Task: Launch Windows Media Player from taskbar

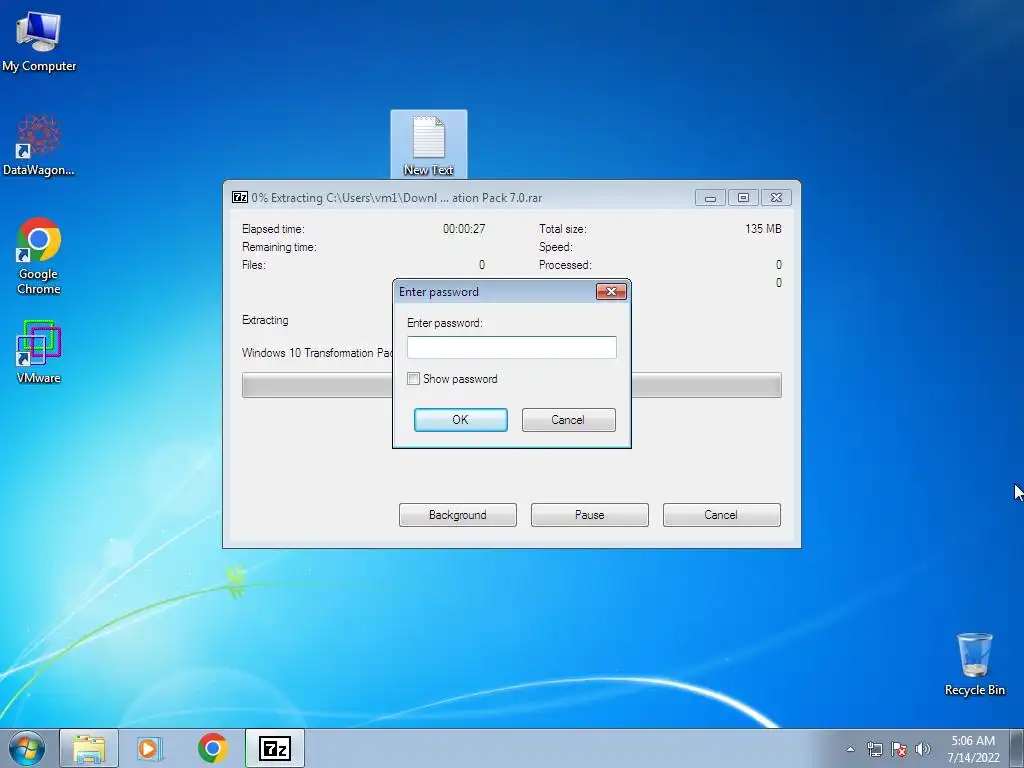Action: (150, 748)
